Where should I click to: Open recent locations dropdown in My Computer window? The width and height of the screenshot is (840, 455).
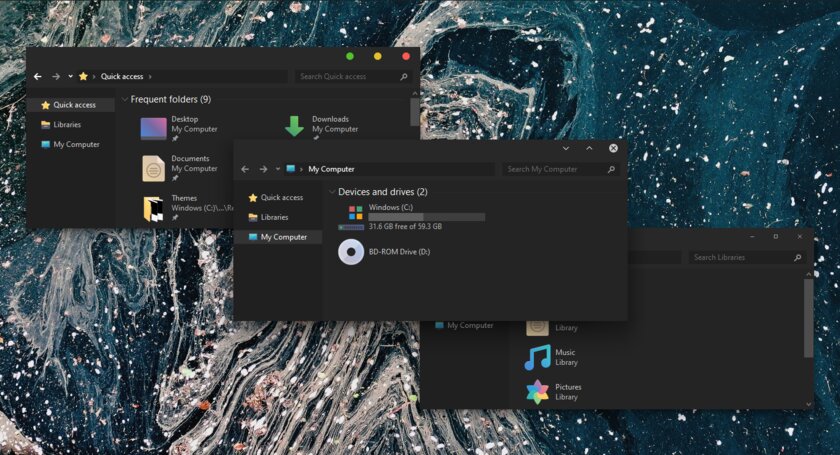(277, 169)
